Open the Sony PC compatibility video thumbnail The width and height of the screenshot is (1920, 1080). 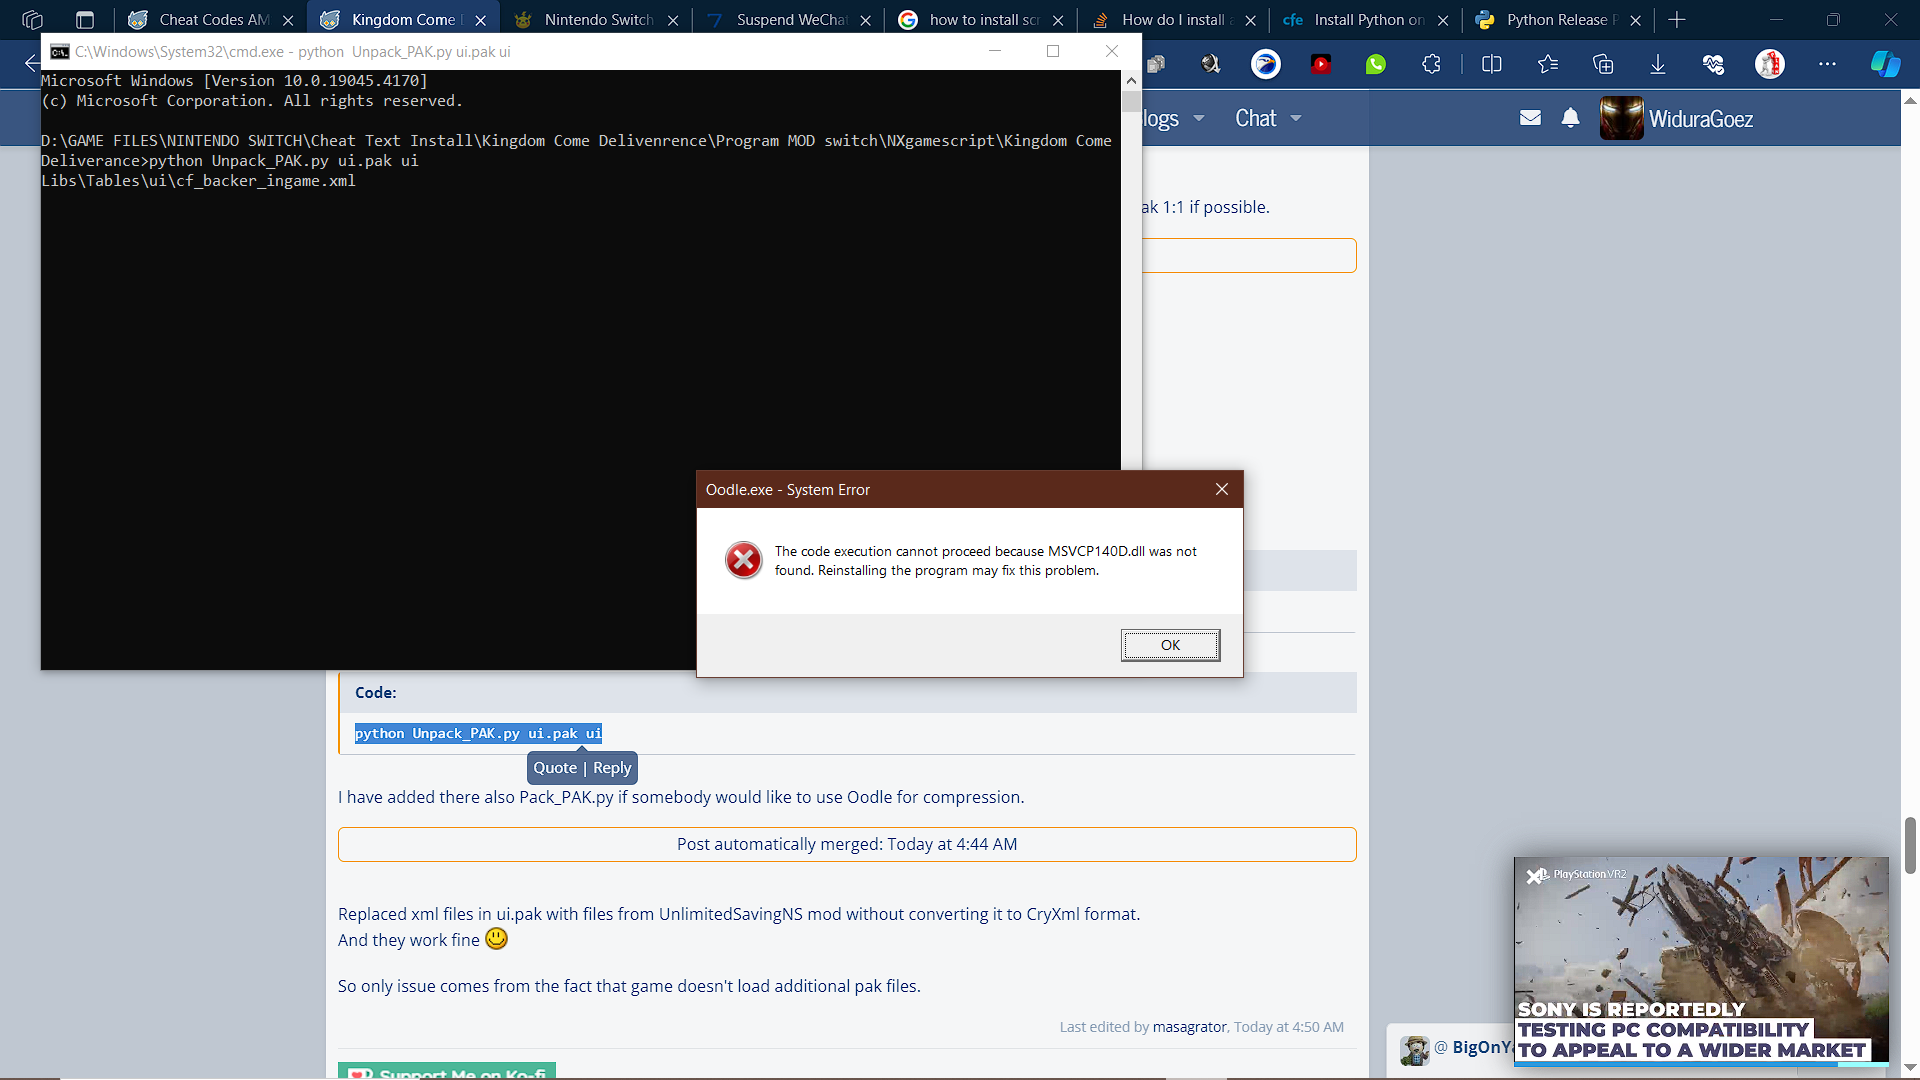(1701, 960)
